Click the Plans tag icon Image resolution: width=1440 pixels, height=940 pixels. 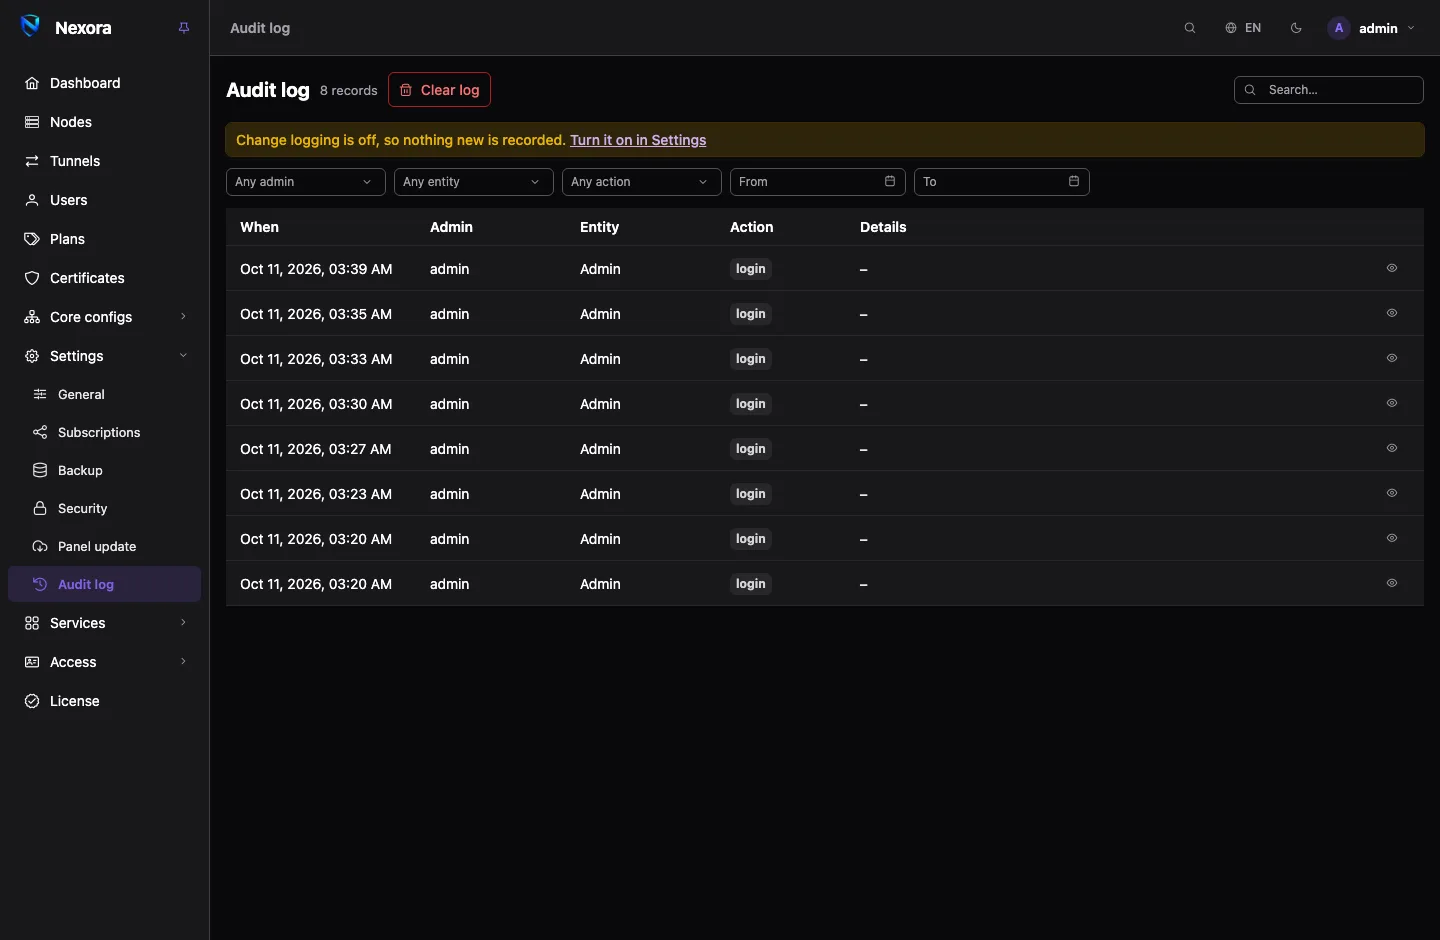[32, 239]
